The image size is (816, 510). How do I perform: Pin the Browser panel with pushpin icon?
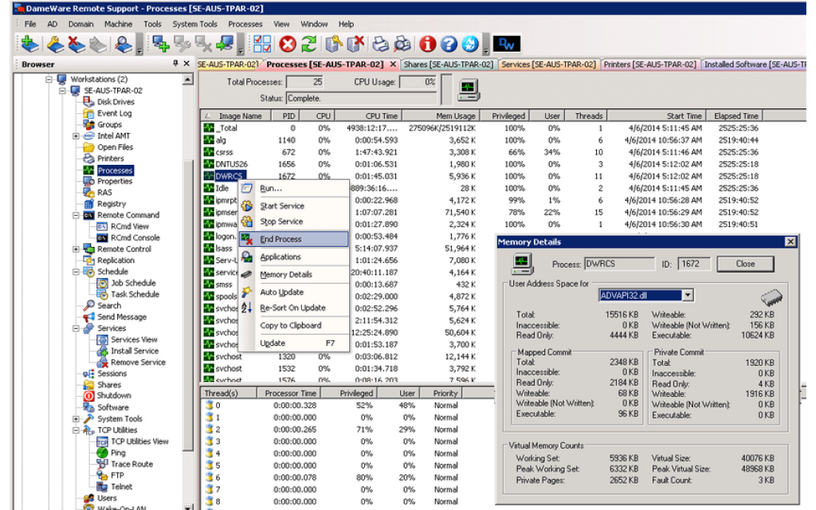[175, 63]
